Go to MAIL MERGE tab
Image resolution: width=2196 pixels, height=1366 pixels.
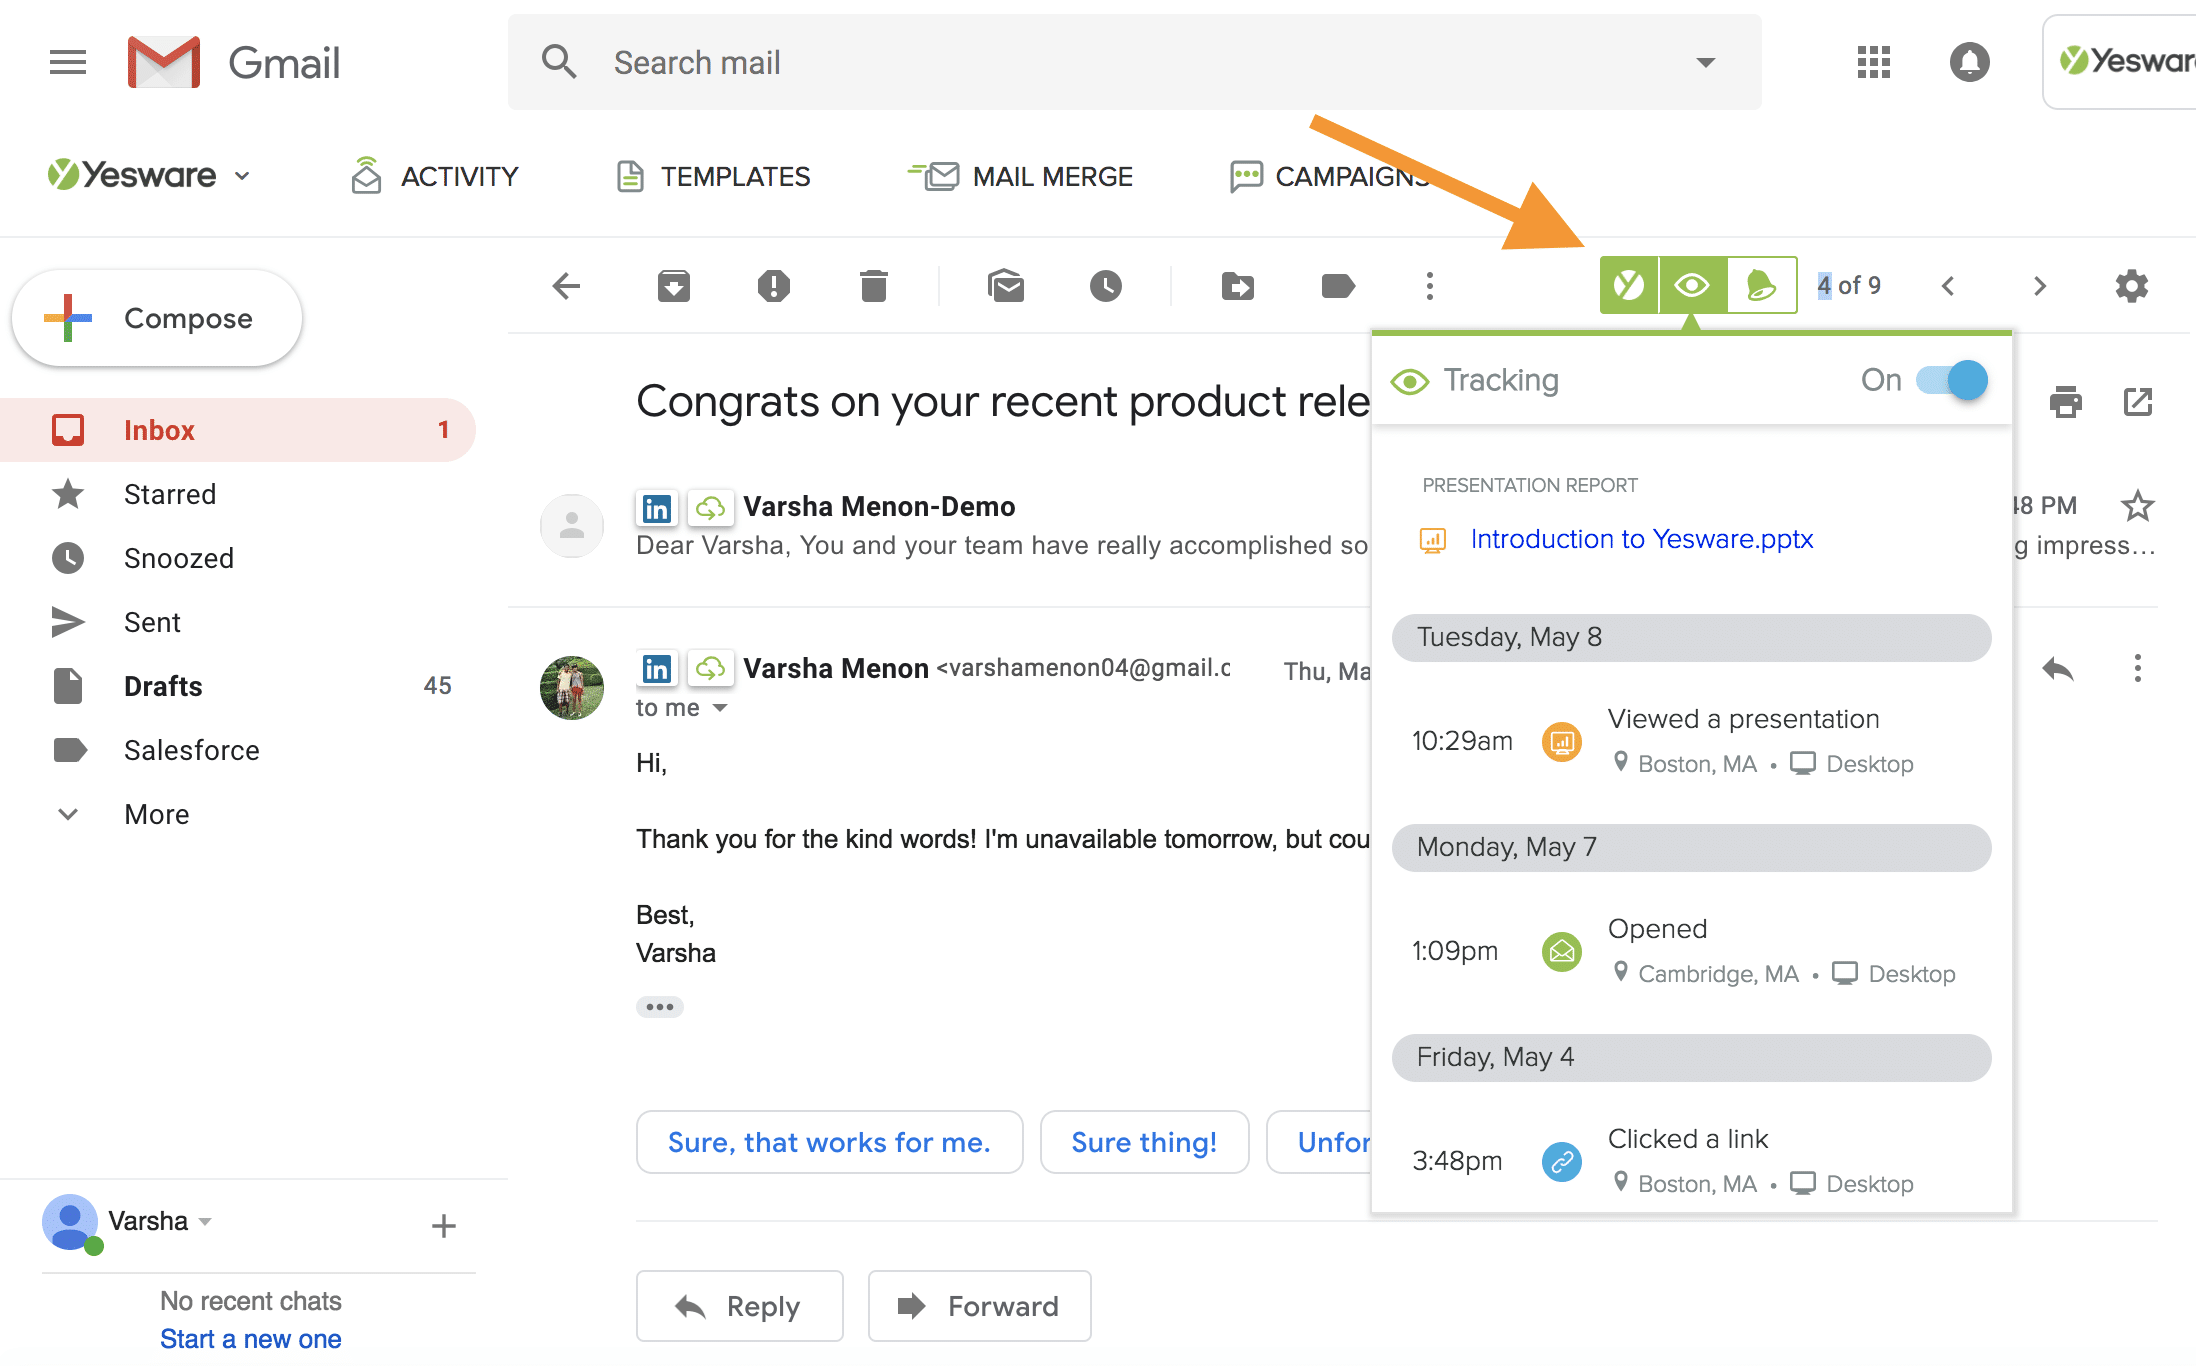[1019, 177]
